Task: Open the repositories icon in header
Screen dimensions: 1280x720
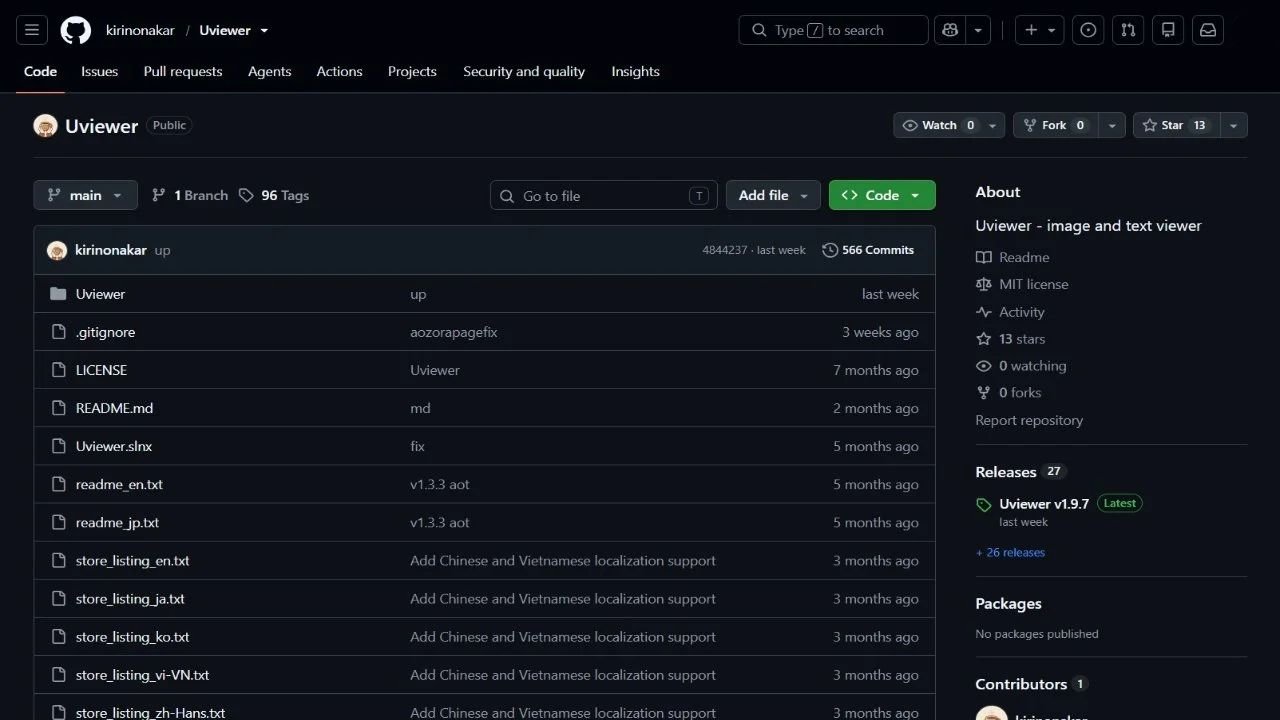Action: pyautogui.click(x=1168, y=30)
